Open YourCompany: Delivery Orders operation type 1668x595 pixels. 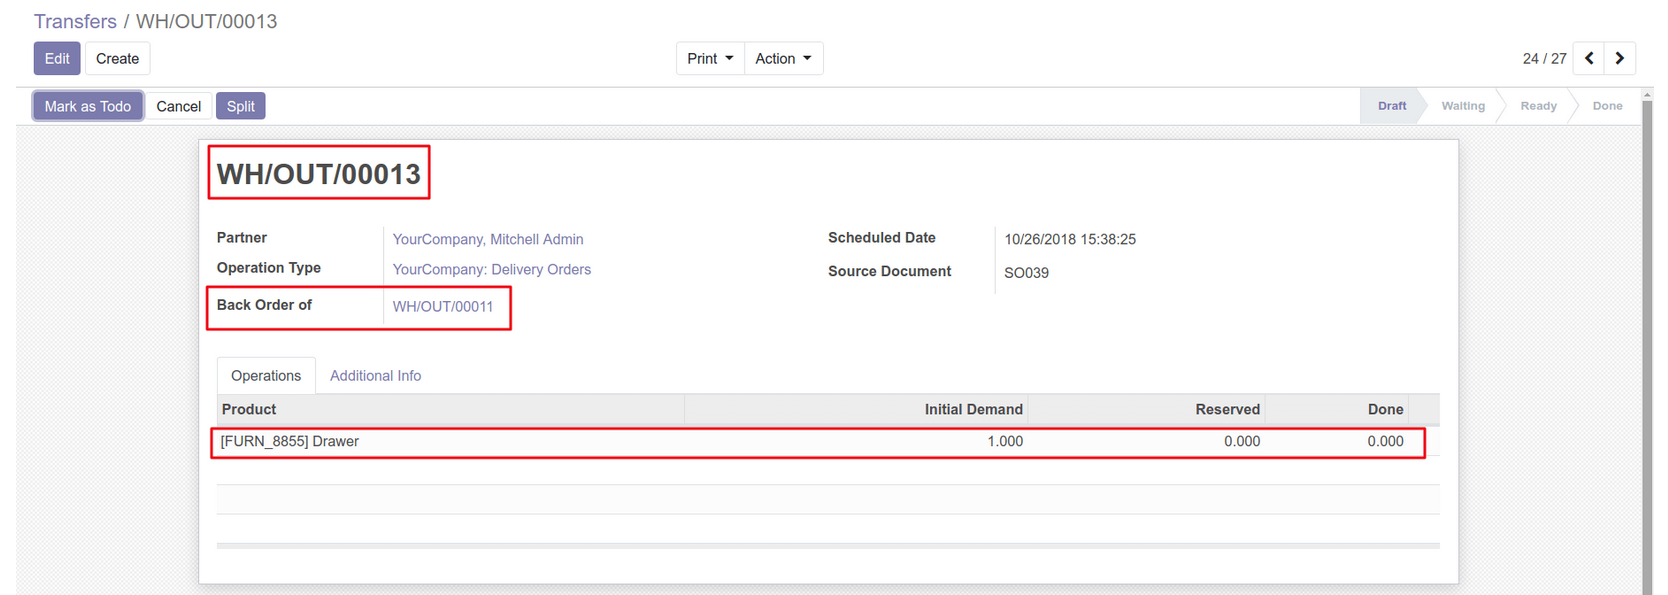(x=491, y=269)
